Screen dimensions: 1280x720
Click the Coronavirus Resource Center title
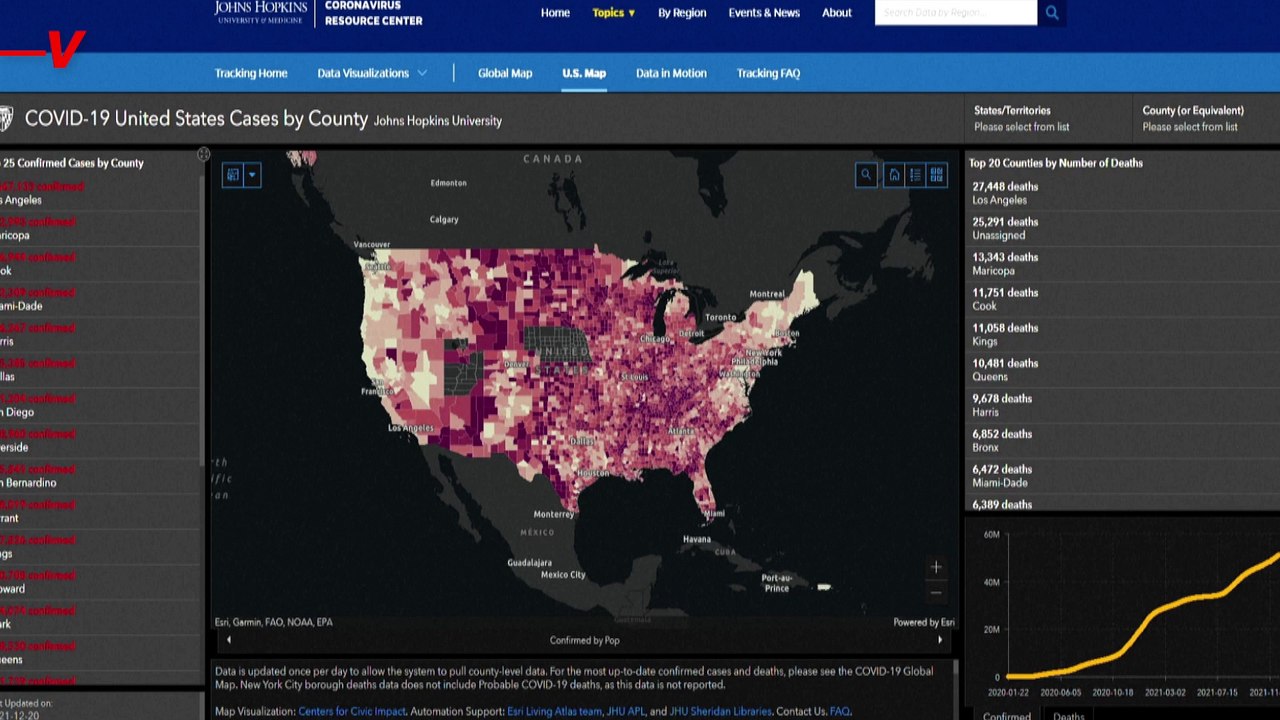[373, 13]
